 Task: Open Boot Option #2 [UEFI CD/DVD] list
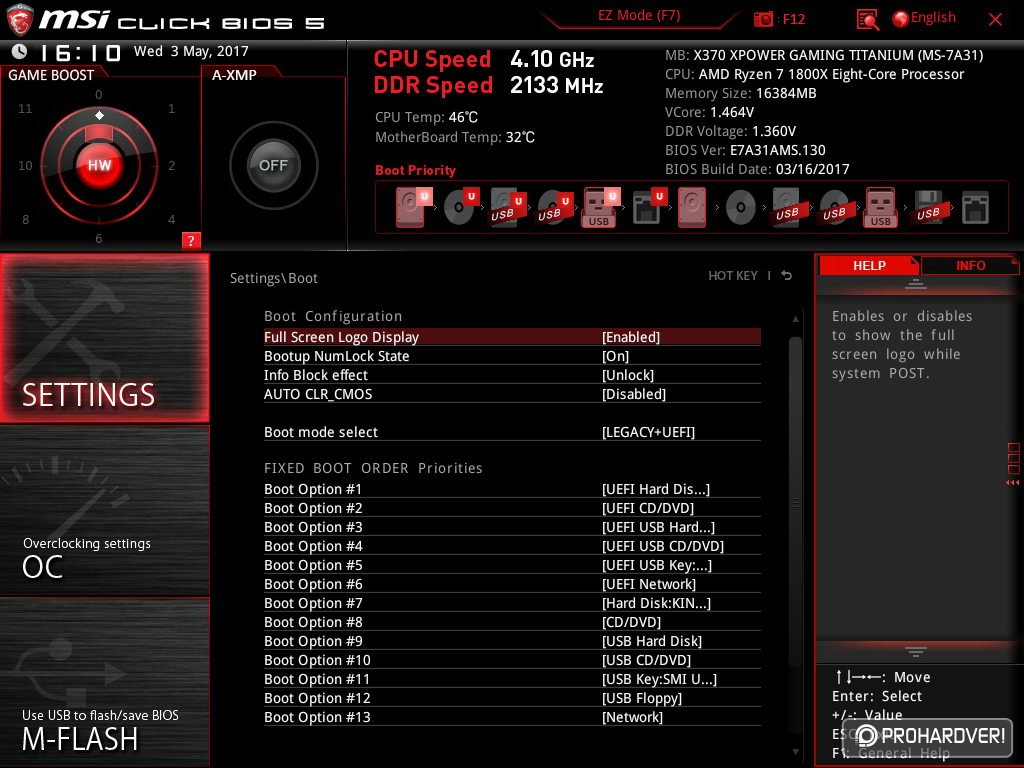pos(512,508)
